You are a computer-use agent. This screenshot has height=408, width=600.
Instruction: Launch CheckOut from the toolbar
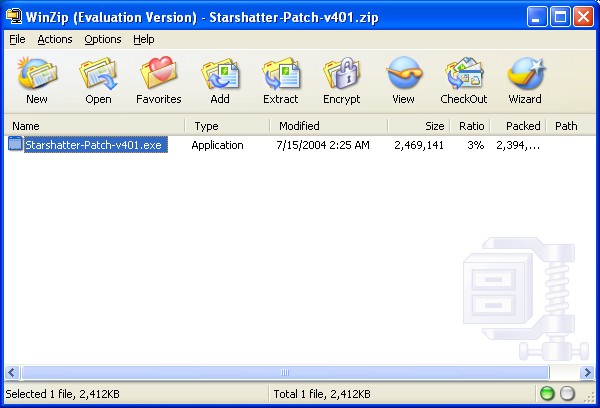coord(464,73)
